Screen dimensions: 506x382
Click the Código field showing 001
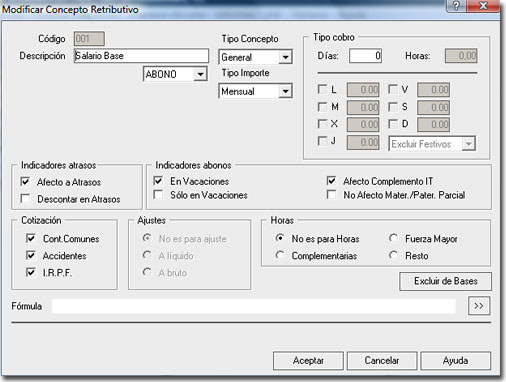point(89,39)
